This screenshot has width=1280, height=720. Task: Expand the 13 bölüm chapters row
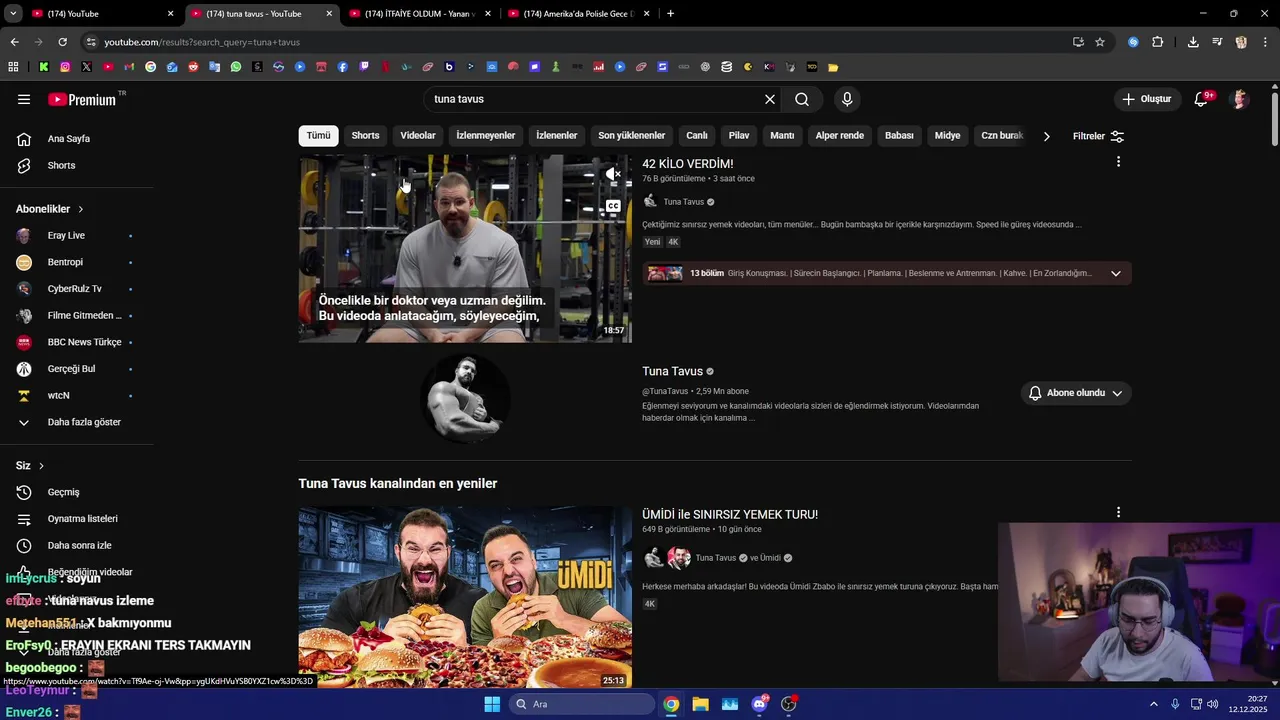(887, 273)
